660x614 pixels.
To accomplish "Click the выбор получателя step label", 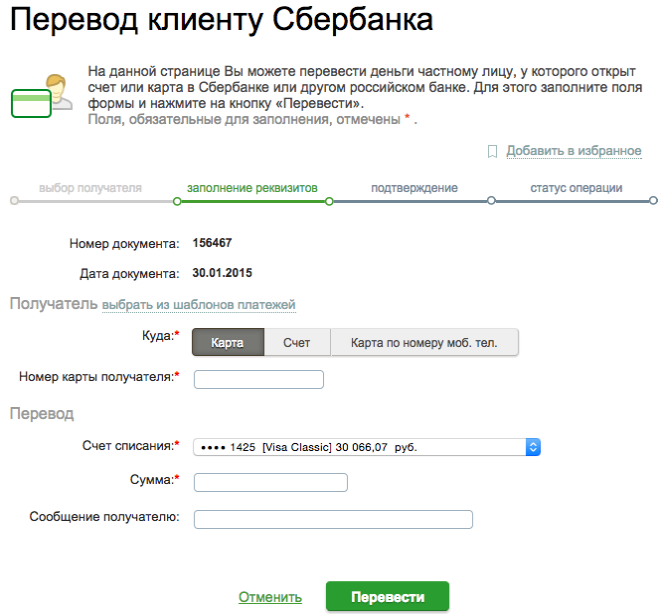I will 90,188.
